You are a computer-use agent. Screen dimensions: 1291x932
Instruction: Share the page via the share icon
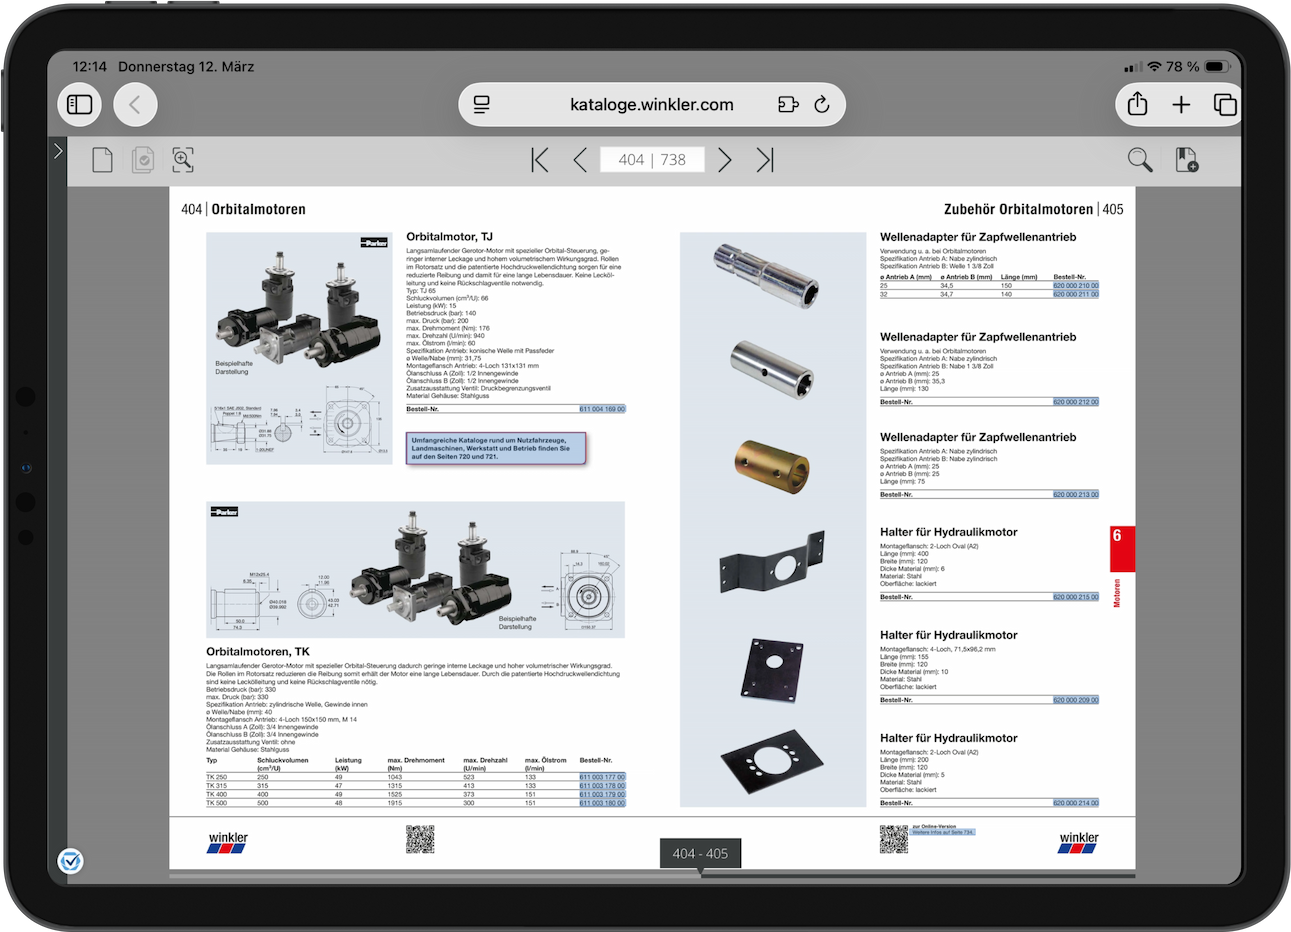tap(1137, 103)
